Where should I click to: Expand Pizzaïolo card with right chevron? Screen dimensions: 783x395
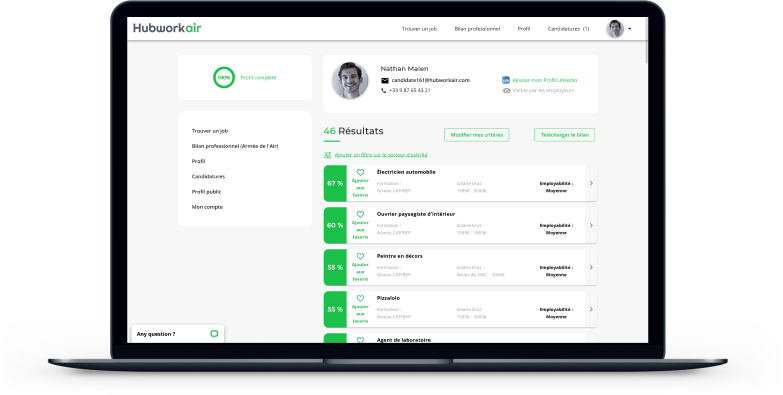tap(591, 309)
